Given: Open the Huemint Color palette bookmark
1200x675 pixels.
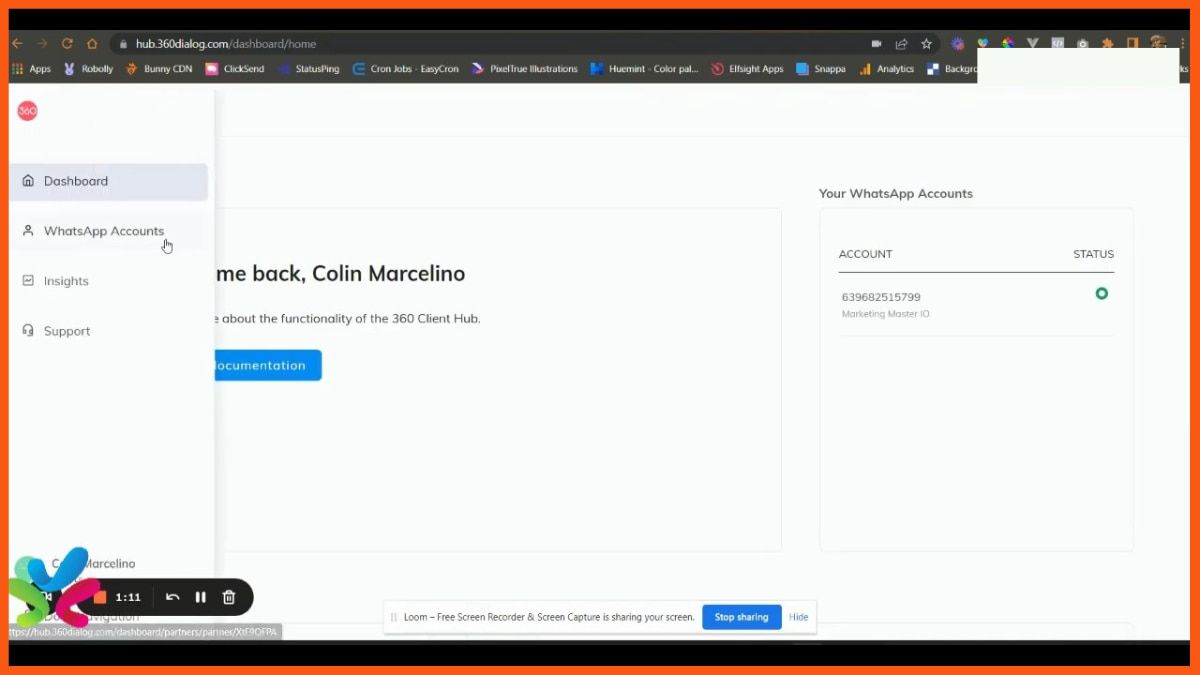Looking at the screenshot, I should pos(644,68).
